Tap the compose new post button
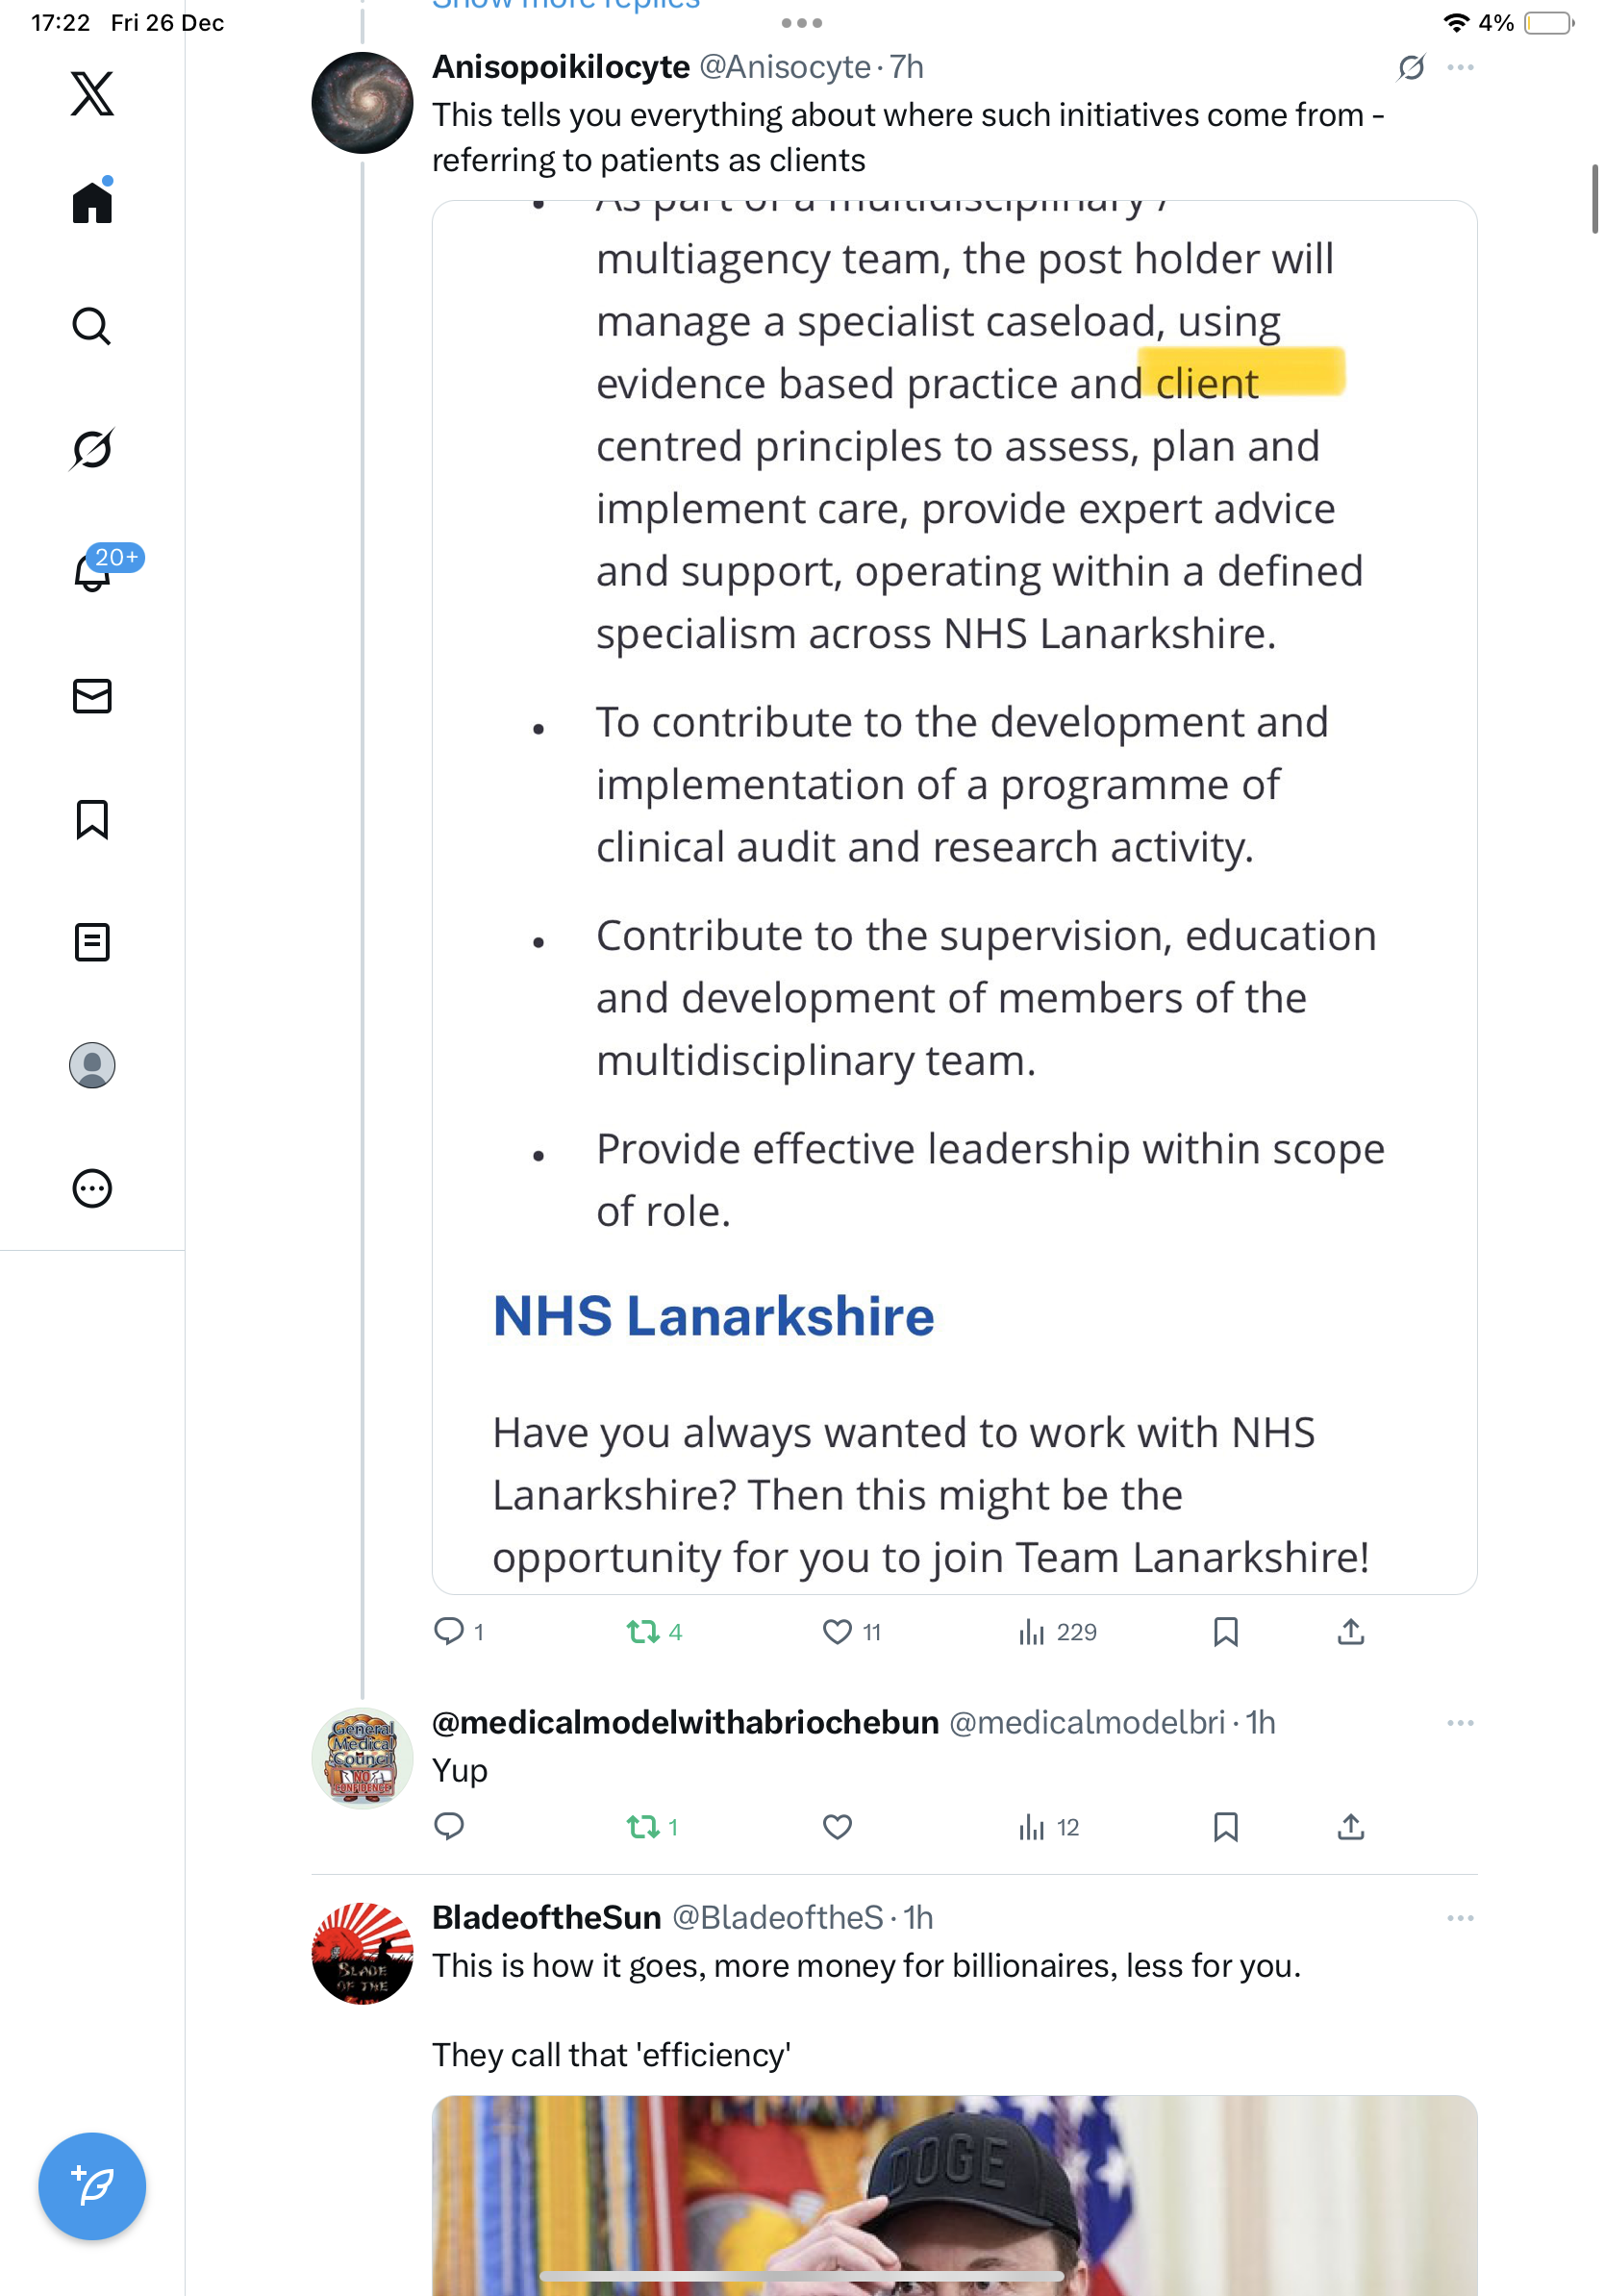 point(92,2185)
